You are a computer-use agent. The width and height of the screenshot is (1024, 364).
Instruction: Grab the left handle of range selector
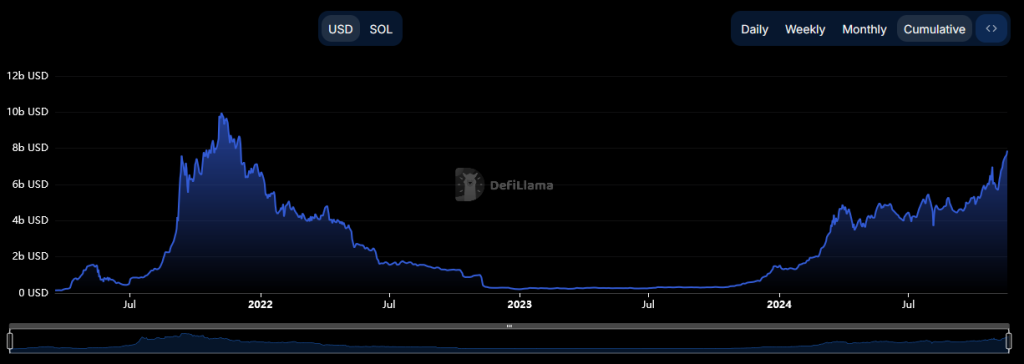(x=10, y=341)
